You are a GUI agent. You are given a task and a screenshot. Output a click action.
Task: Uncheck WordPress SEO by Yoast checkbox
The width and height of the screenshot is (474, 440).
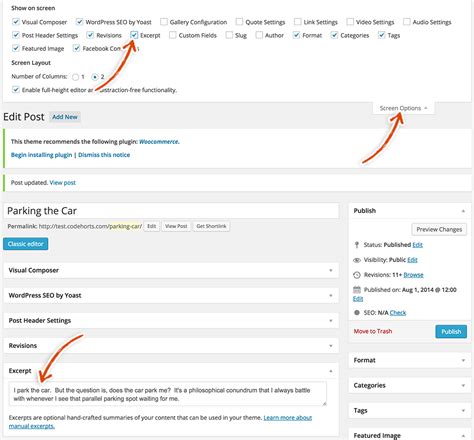pyautogui.click(x=79, y=22)
